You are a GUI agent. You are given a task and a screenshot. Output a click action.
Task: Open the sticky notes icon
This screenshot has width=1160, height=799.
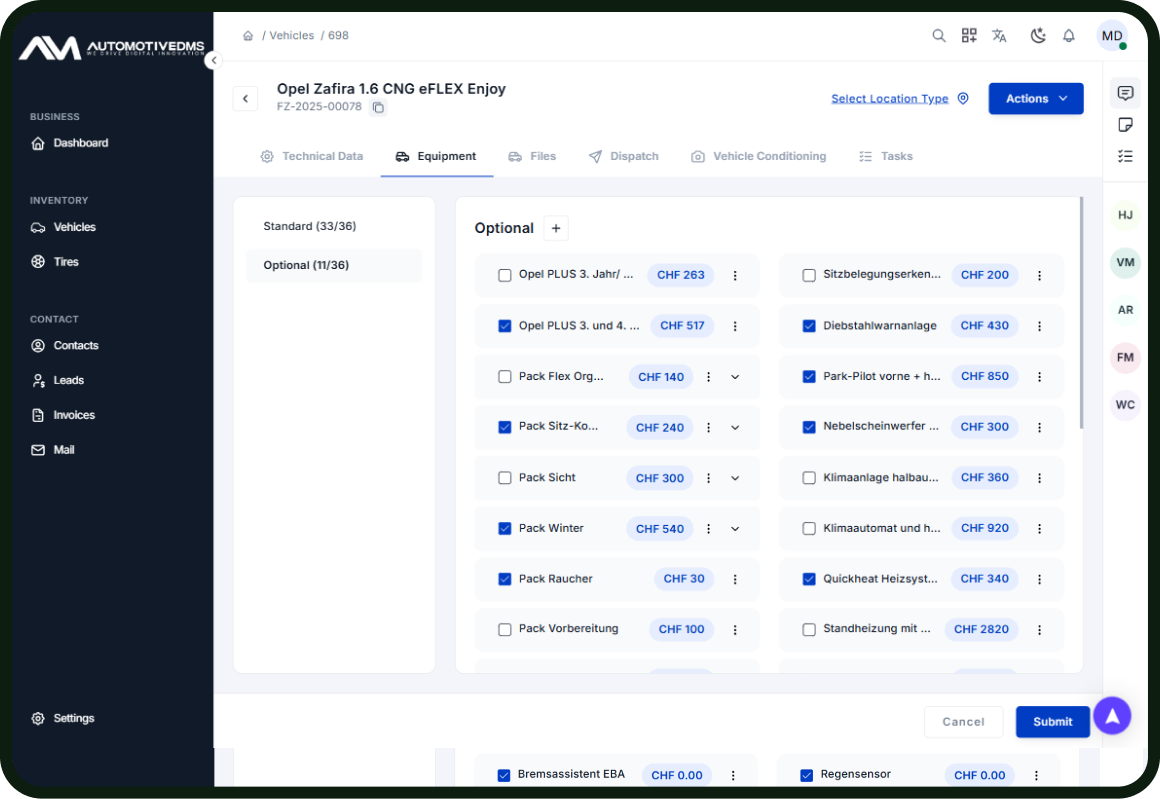click(x=1125, y=124)
